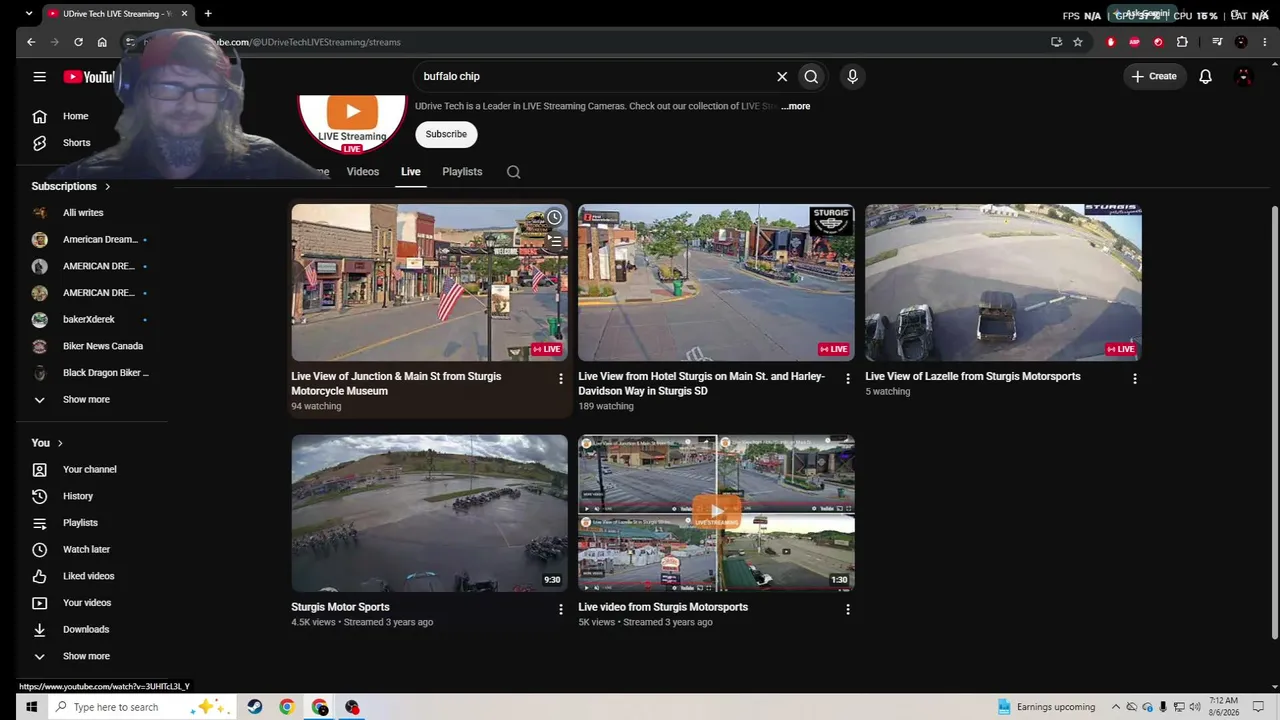The width and height of the screenshot is (1280, 720).
Task: Open a new browser tab
Action: tap(208, 14)
